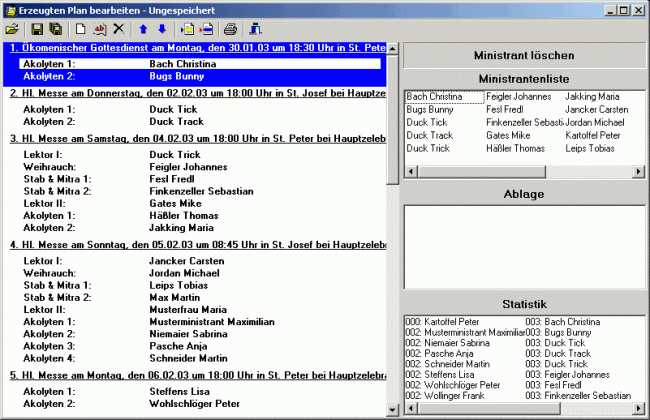Select Häßler Thomas in Ministrantenliste
Screen dimensions: 650x420
coord(515,148)
